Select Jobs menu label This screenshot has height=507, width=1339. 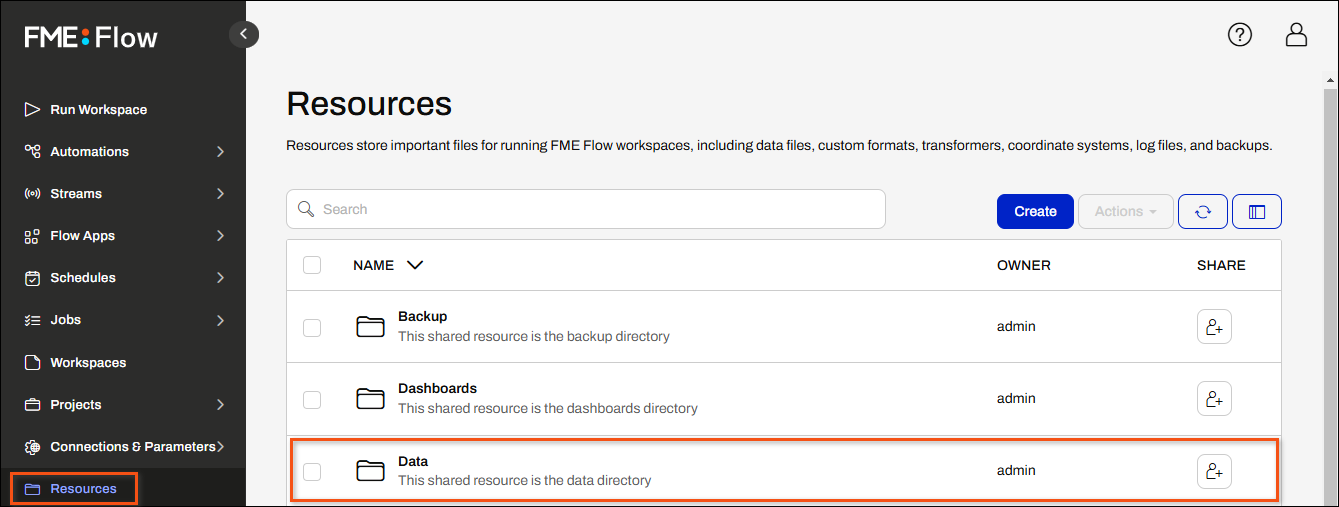point(66,320)
